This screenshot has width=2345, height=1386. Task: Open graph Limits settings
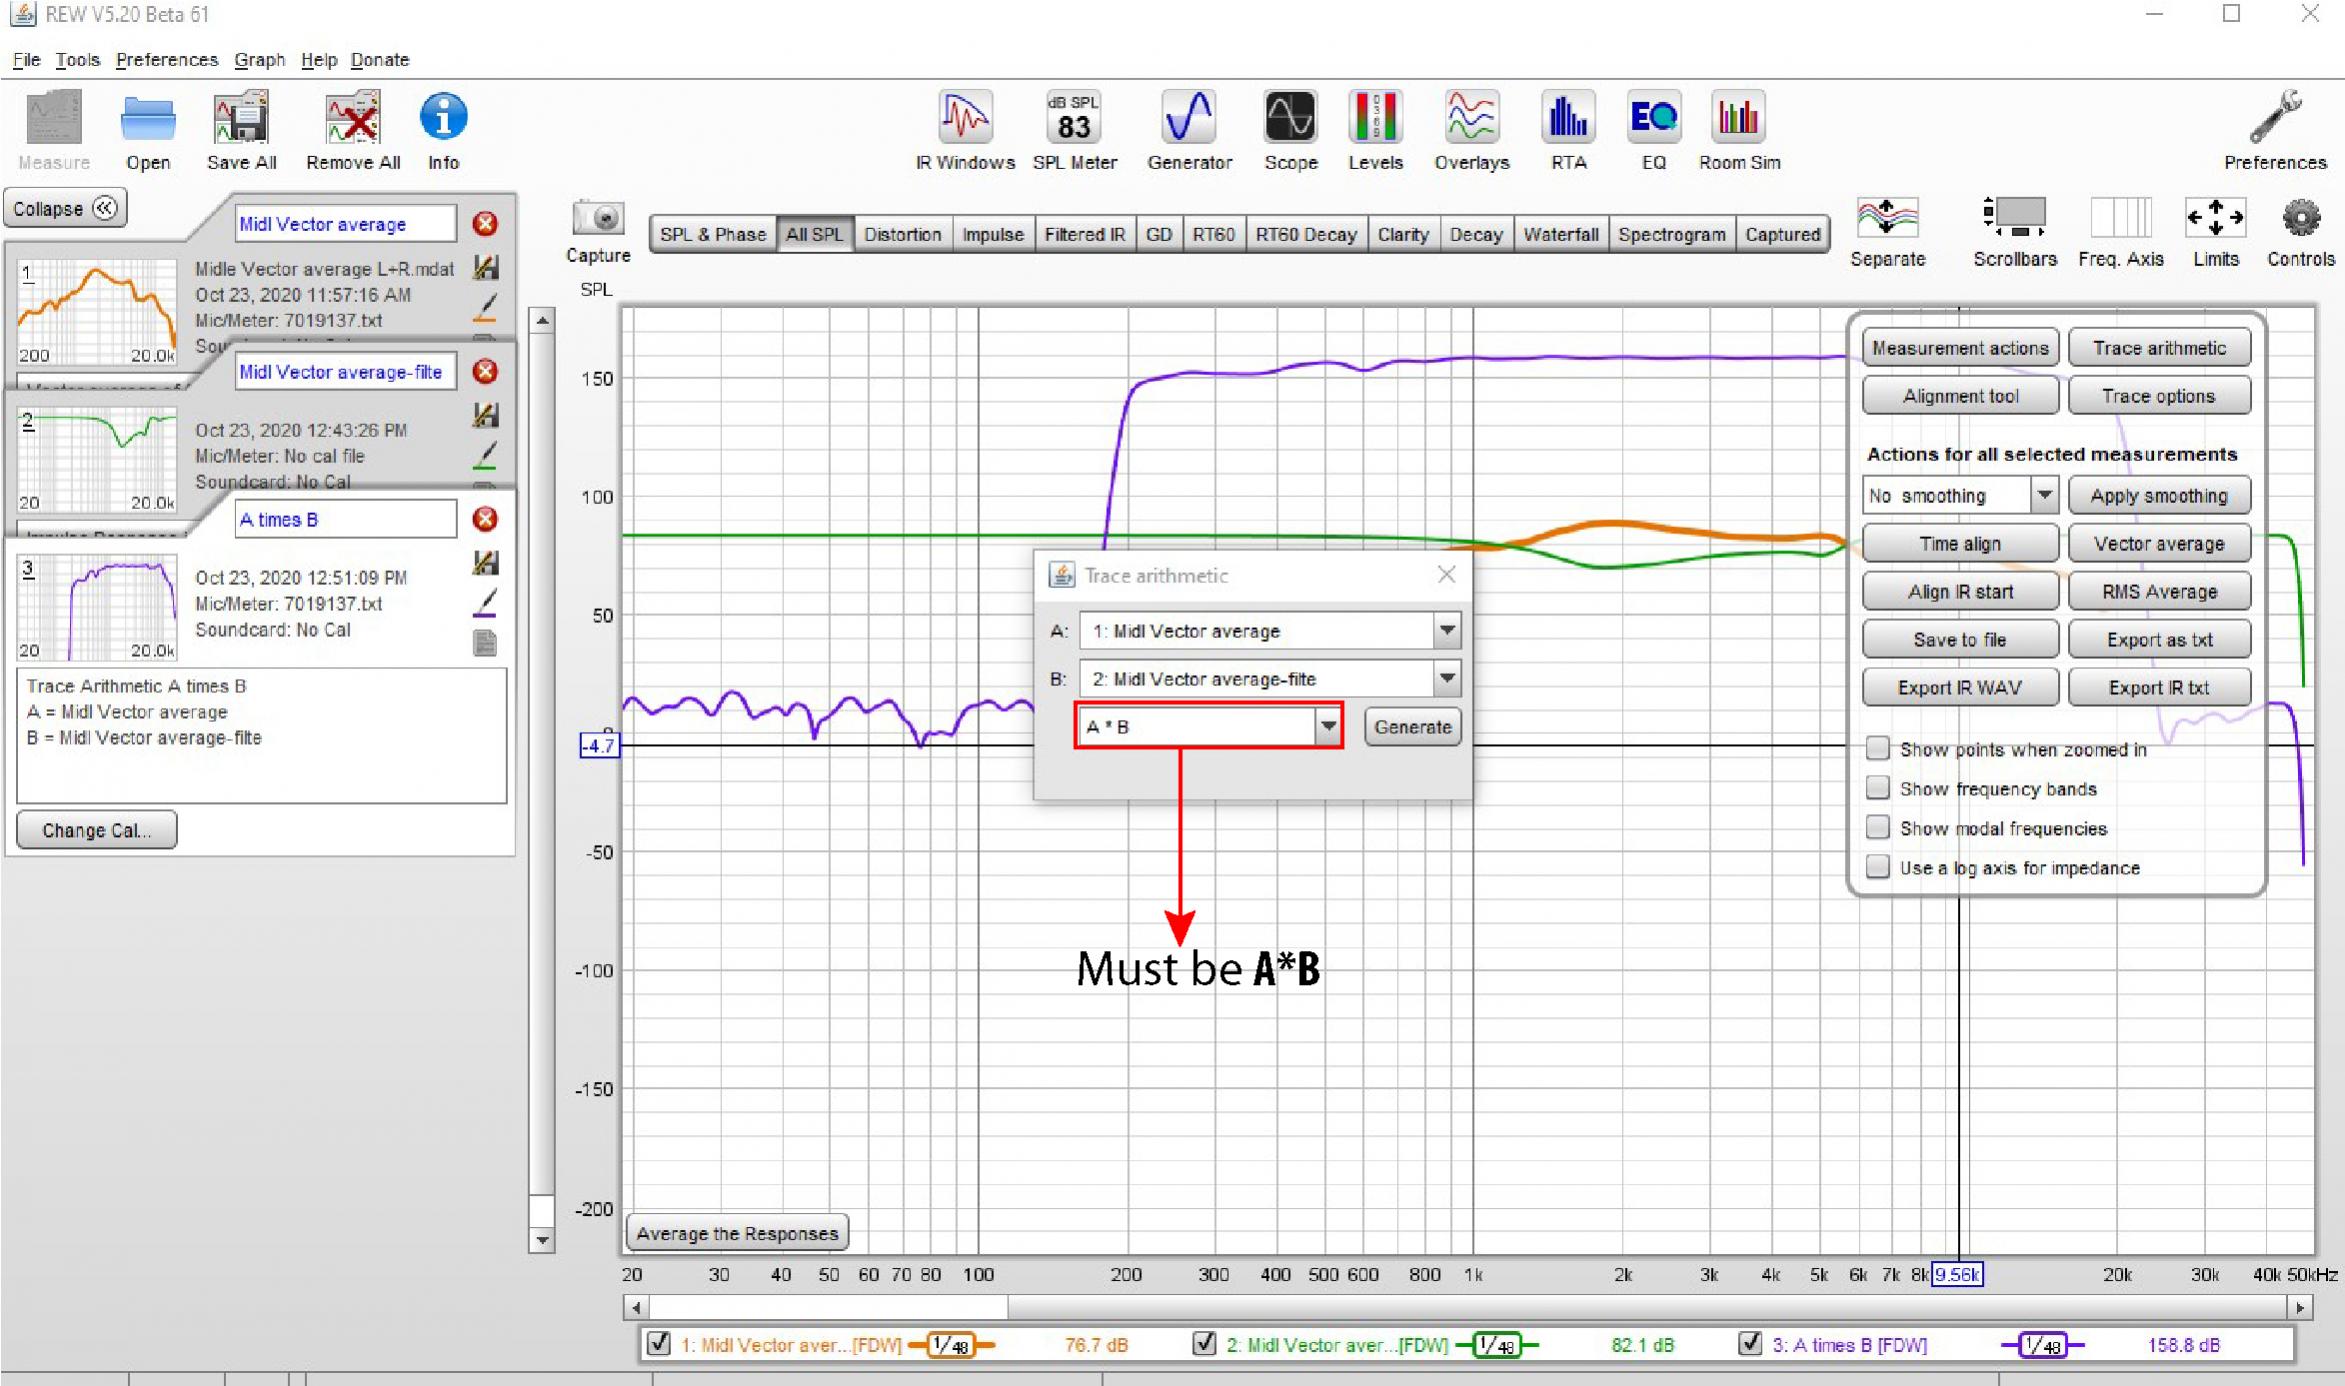(2215, 232)
